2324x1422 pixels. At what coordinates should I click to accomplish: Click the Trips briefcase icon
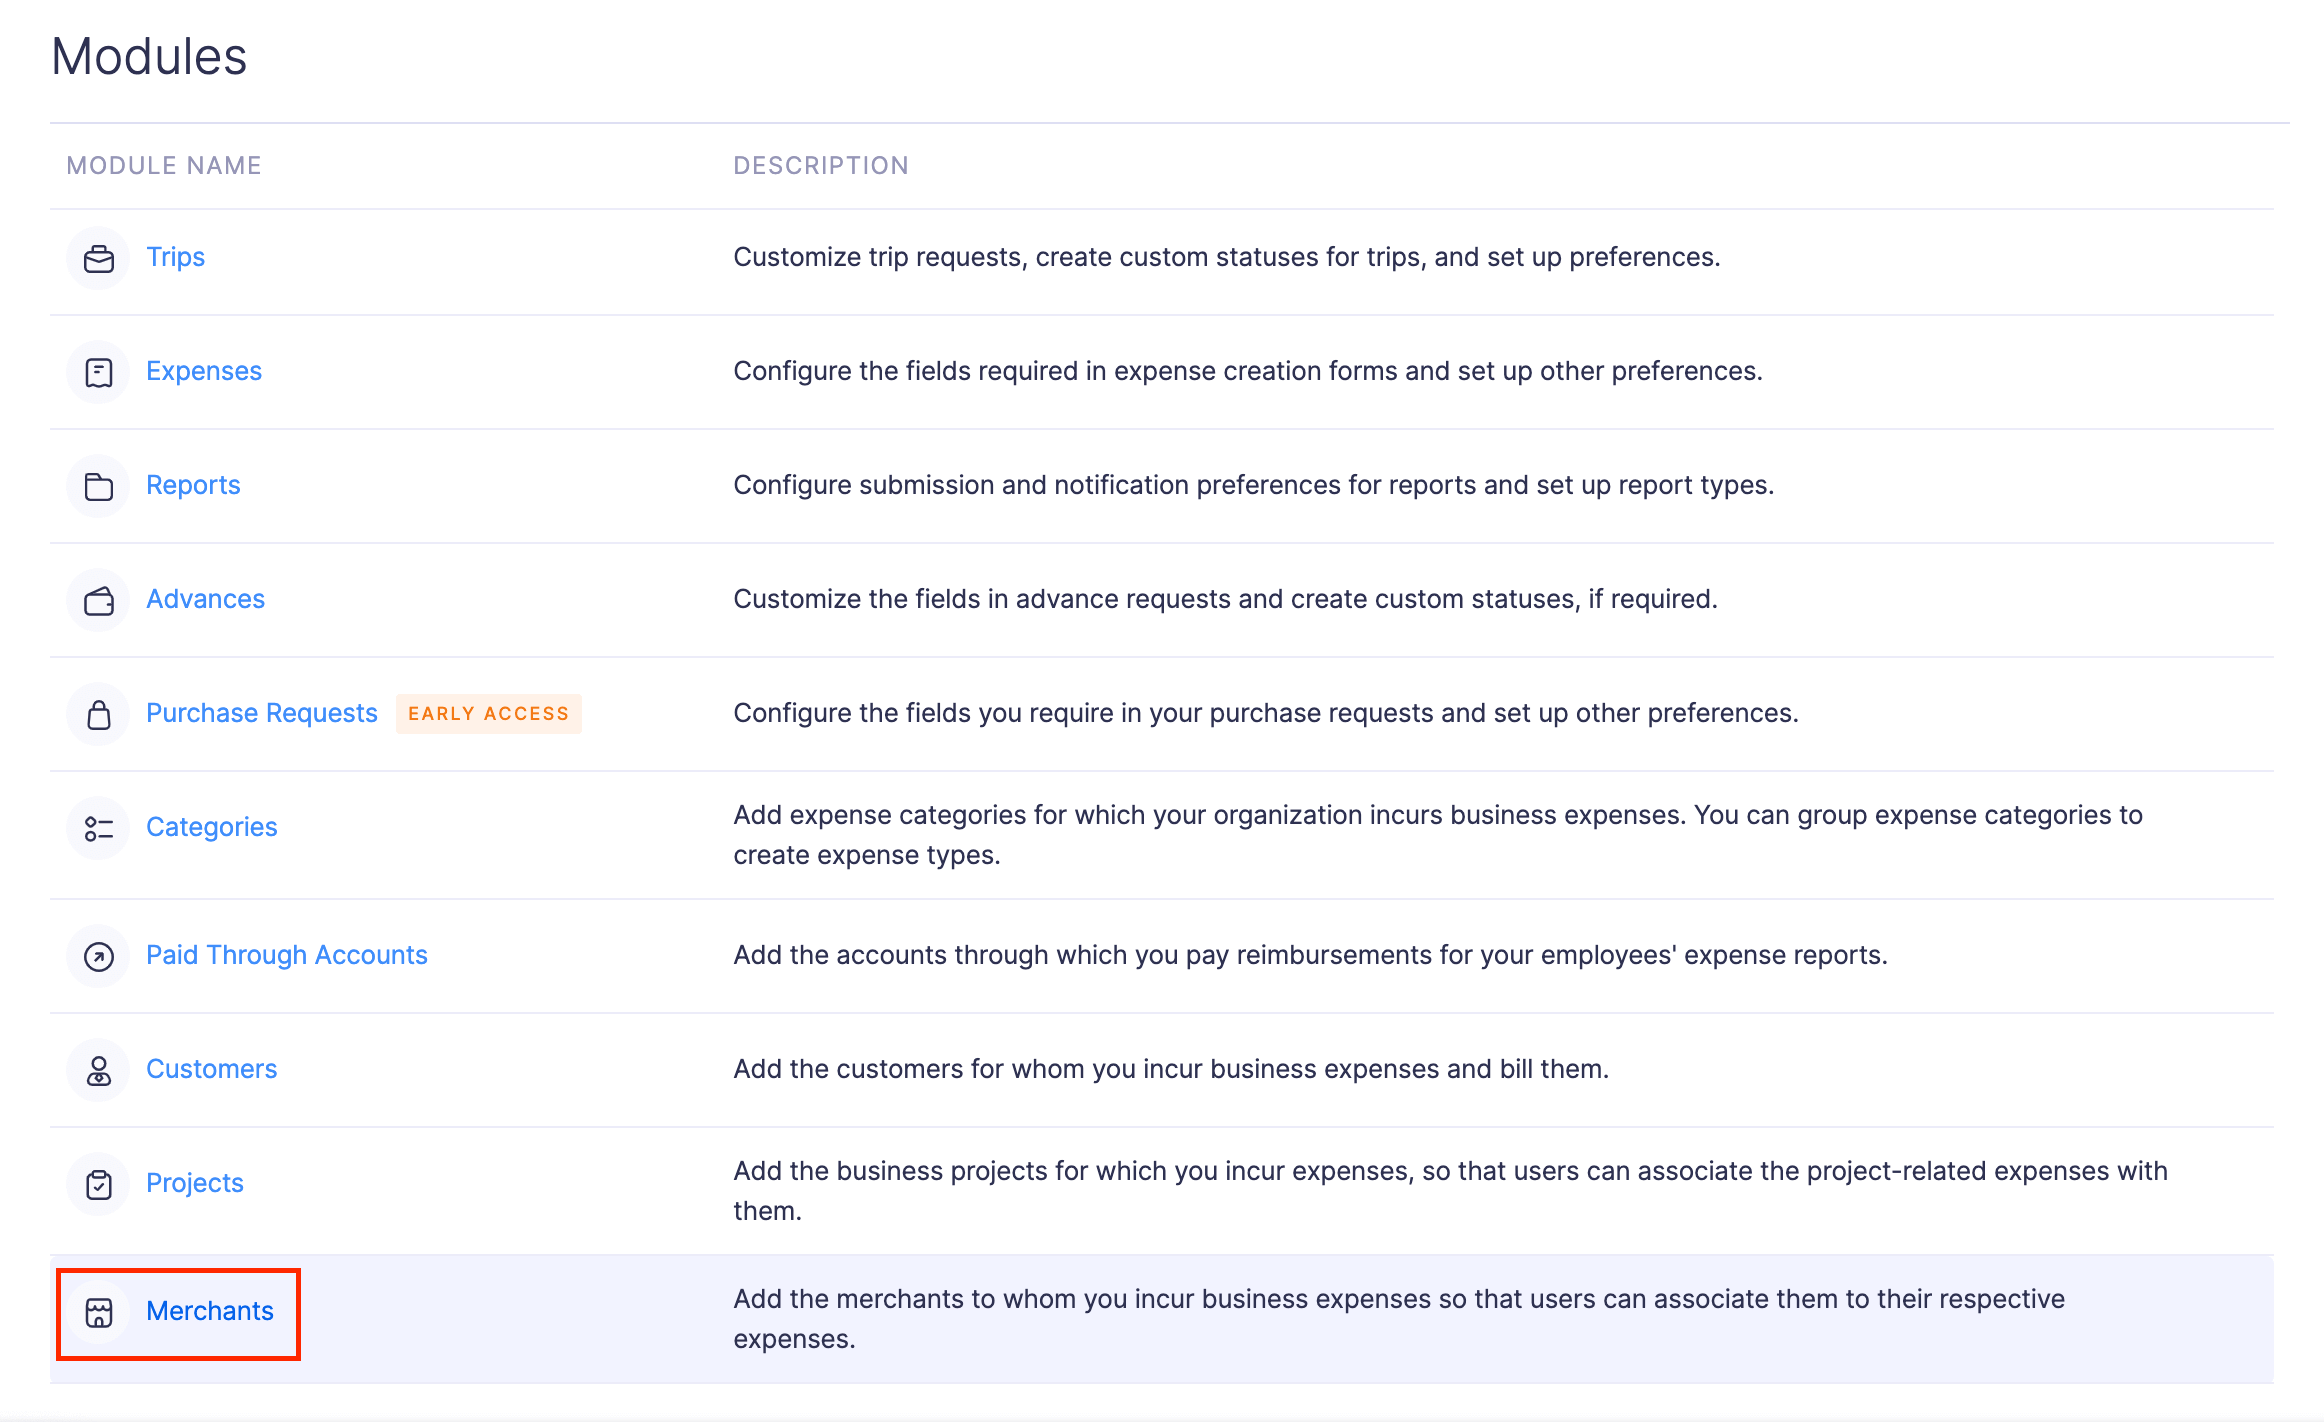[x=98, y=258]
